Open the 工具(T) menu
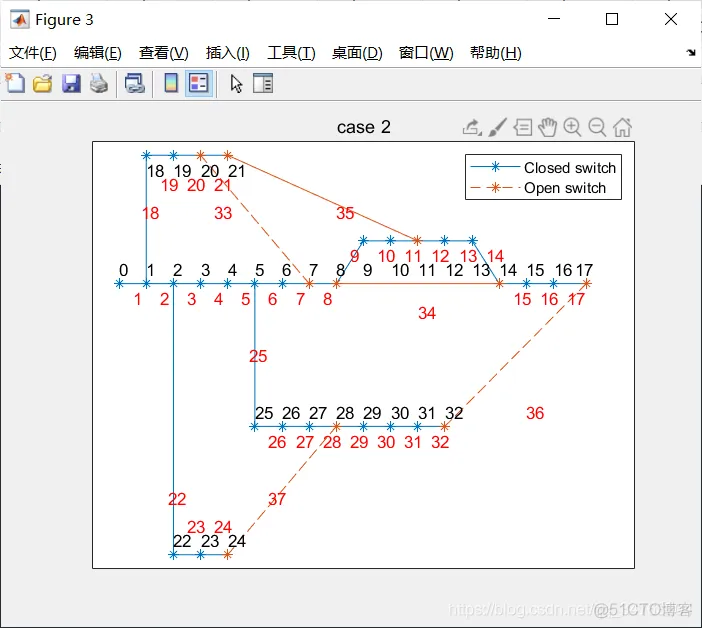Image resolution: width=702 pixels, height=628 pixels. 291,53
